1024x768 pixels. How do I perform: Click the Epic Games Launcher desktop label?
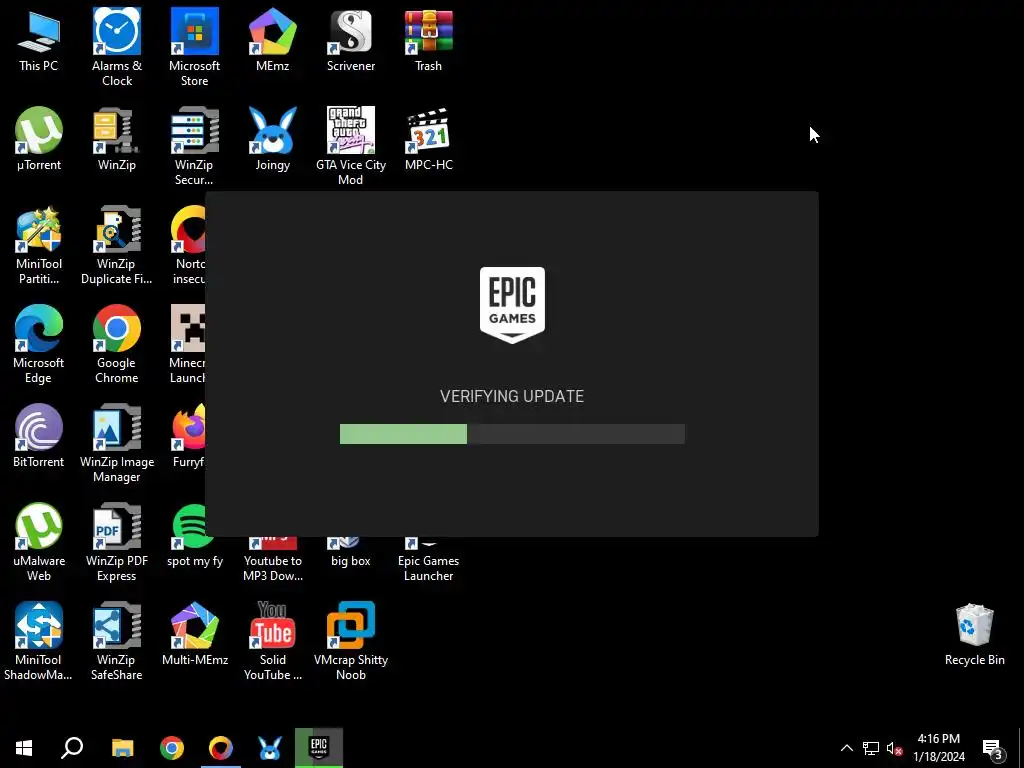point(428,568)
